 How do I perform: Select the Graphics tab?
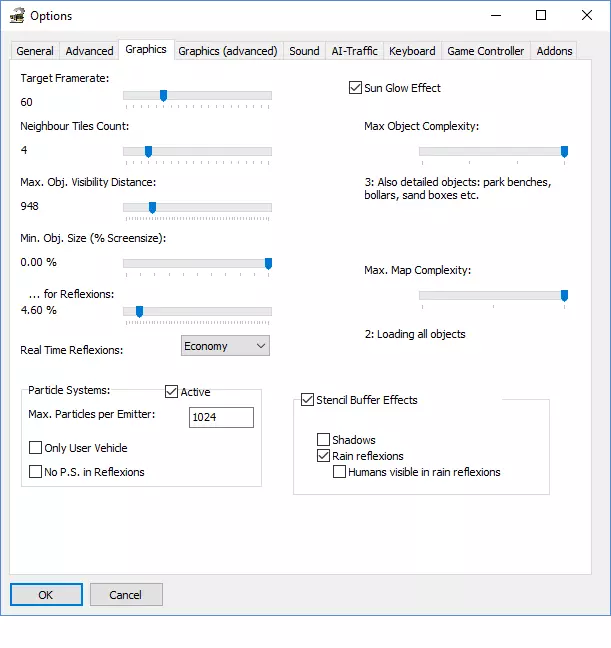(146, 49)
